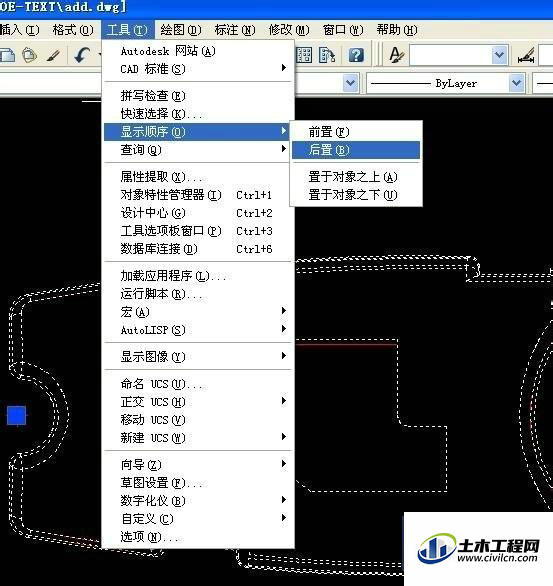This screenshot has height=586, width=553.
Task: Open 对象特性管理器 Ctrl+1
Action: 197,195
